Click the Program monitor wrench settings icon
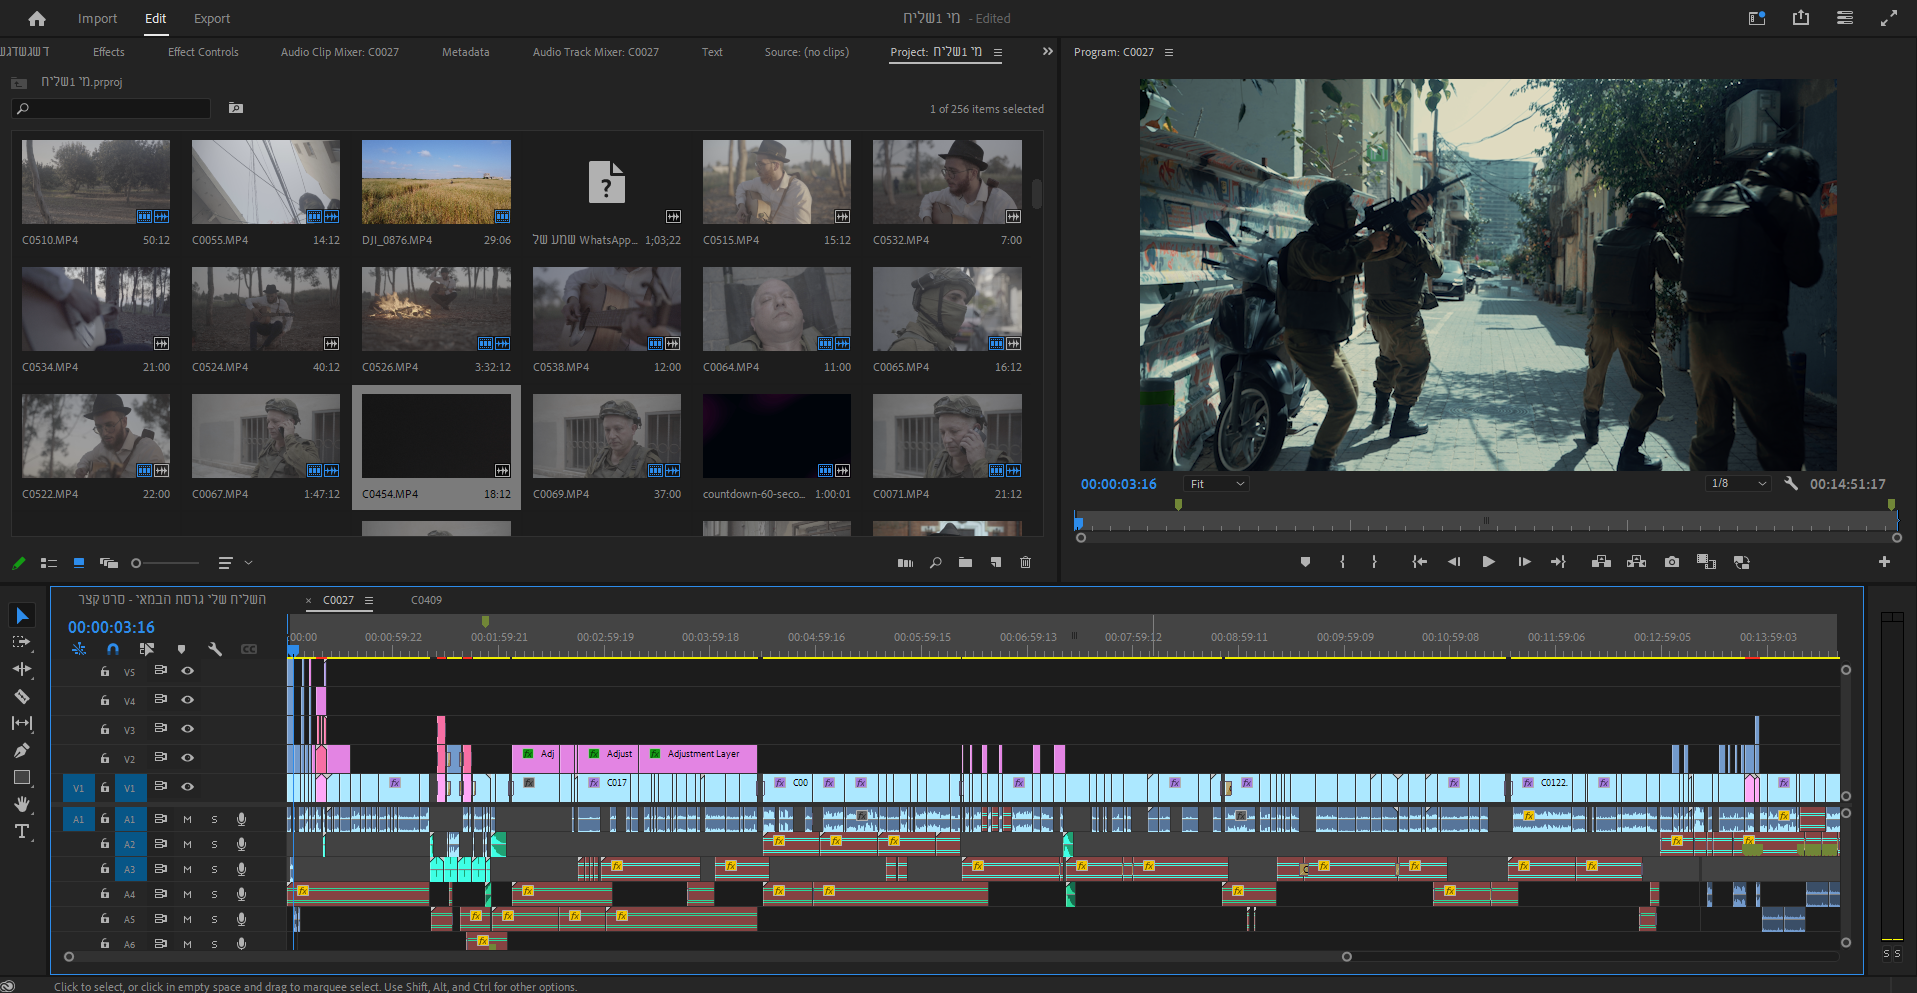This screenshot has height=993, width=1917. [x=1791, y=484]
